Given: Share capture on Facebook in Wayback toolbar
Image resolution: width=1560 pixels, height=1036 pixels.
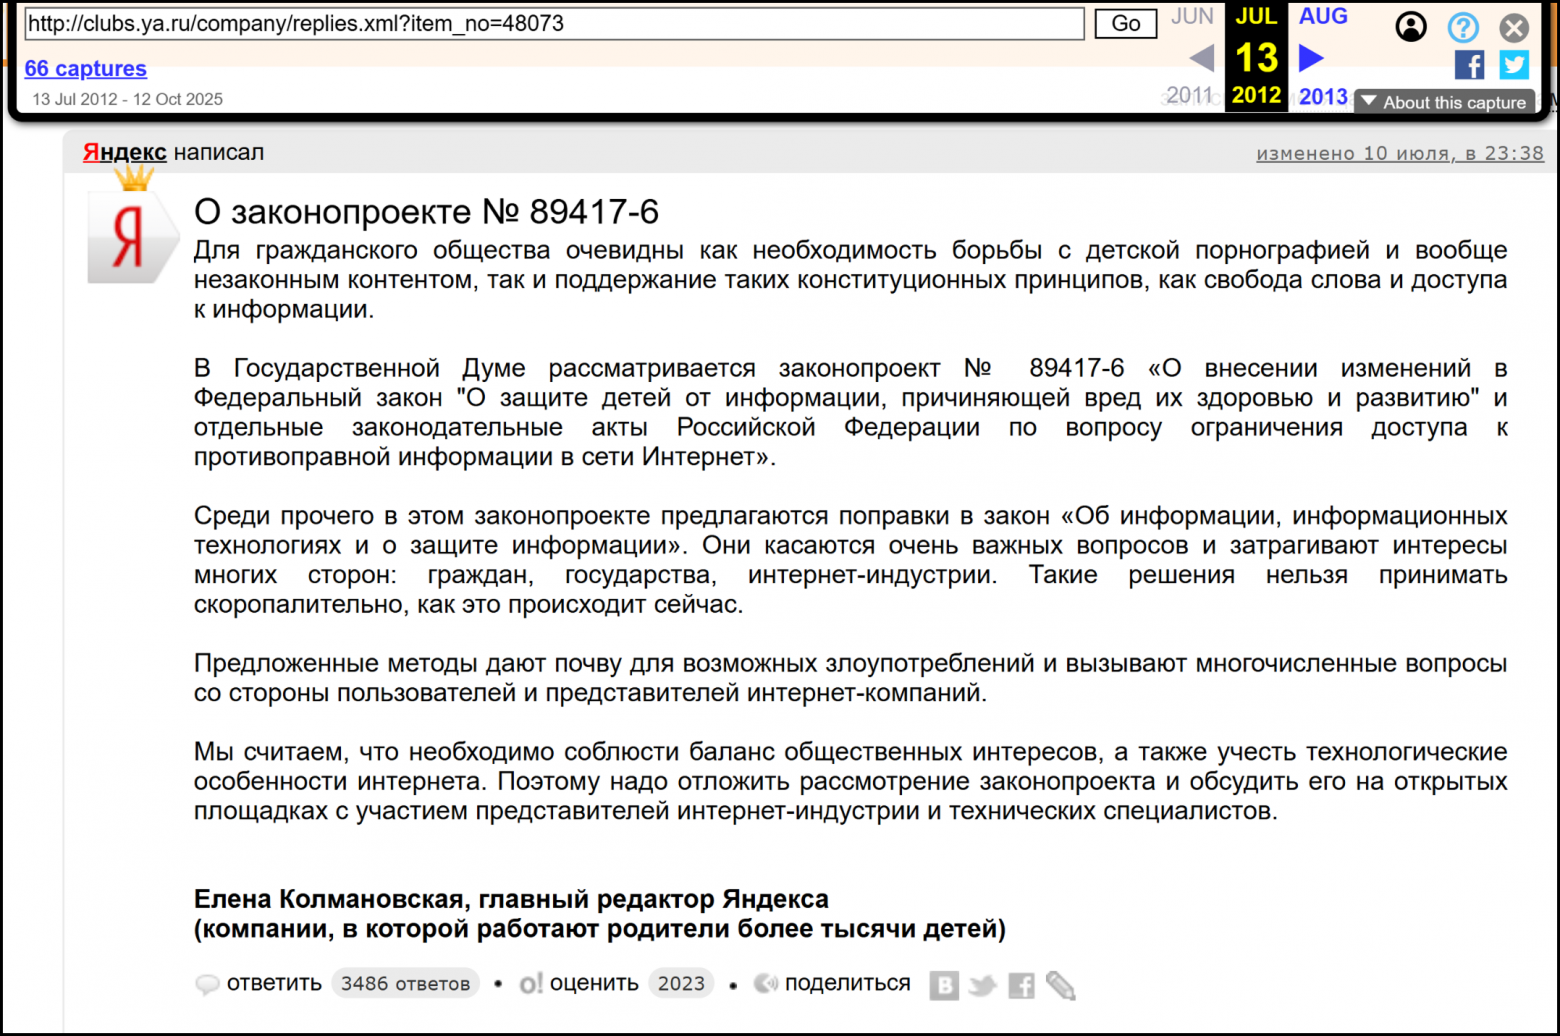Looking at the screenshot, I should click(x=1468, y=65).
